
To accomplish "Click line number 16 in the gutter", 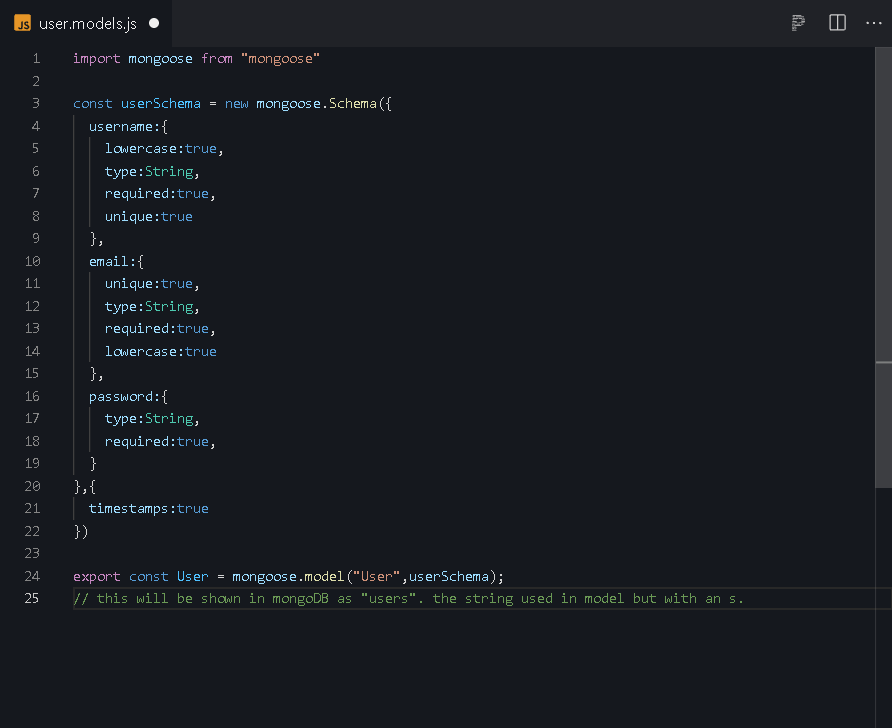I will pyautogui.click(x=32, y=396).
